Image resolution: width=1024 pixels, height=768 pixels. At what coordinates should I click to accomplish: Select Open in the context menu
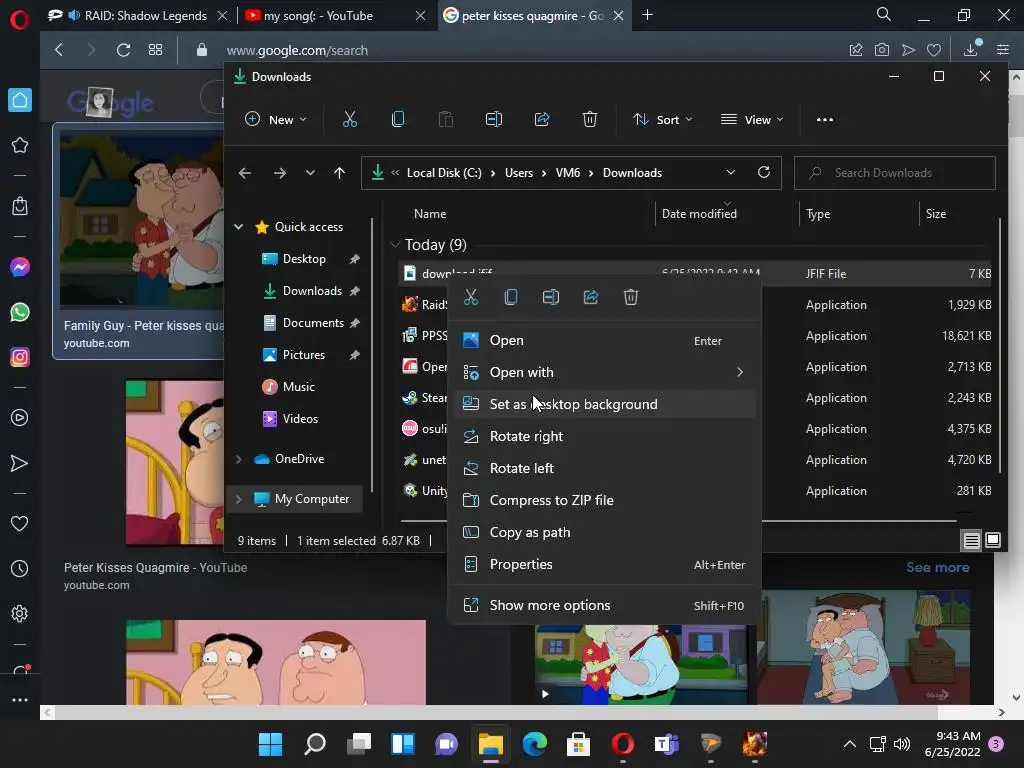tap(605, 340)
